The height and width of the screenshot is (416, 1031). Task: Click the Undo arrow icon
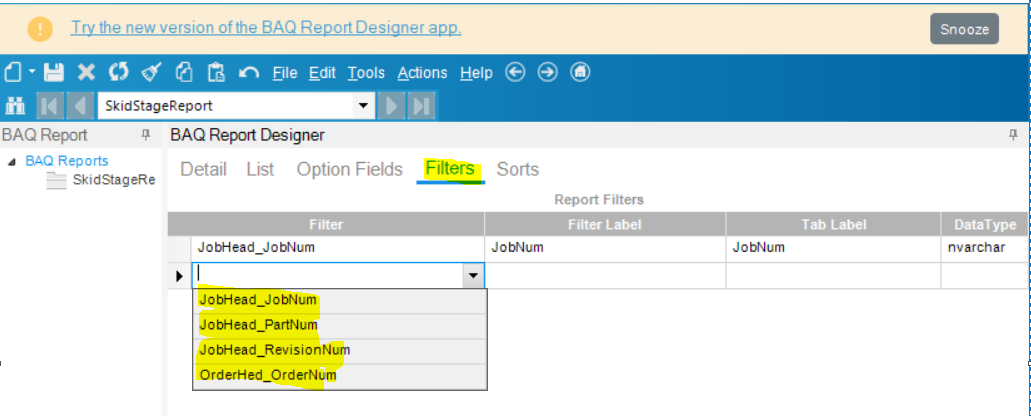click(249, 73)
